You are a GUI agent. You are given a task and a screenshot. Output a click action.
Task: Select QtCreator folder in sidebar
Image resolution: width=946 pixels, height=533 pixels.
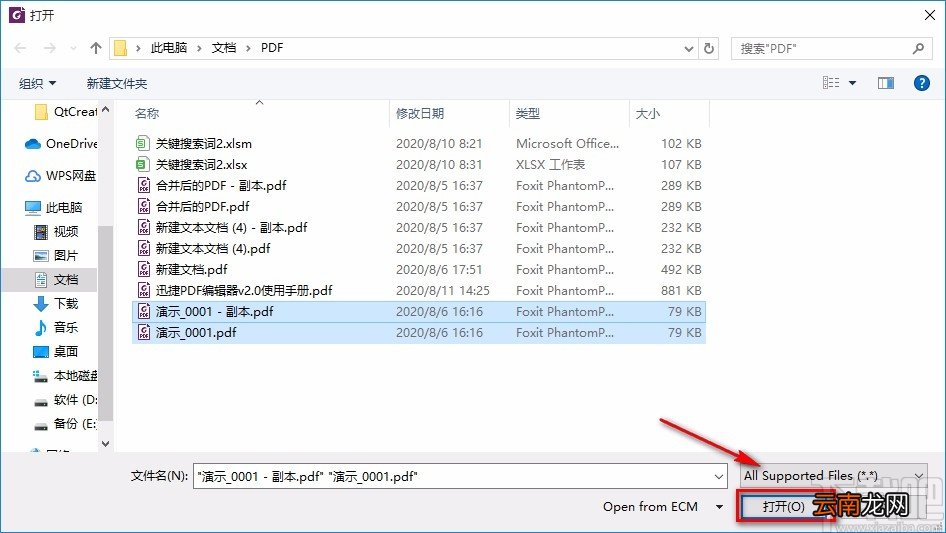pos(66,112)
